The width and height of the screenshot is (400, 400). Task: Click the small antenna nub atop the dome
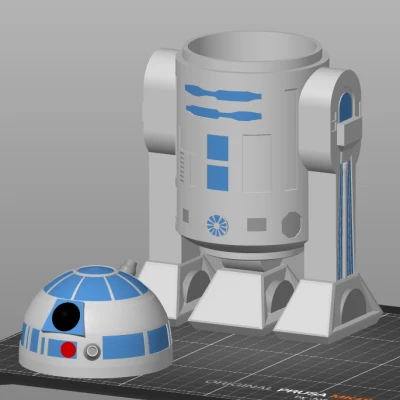point(129,267)
